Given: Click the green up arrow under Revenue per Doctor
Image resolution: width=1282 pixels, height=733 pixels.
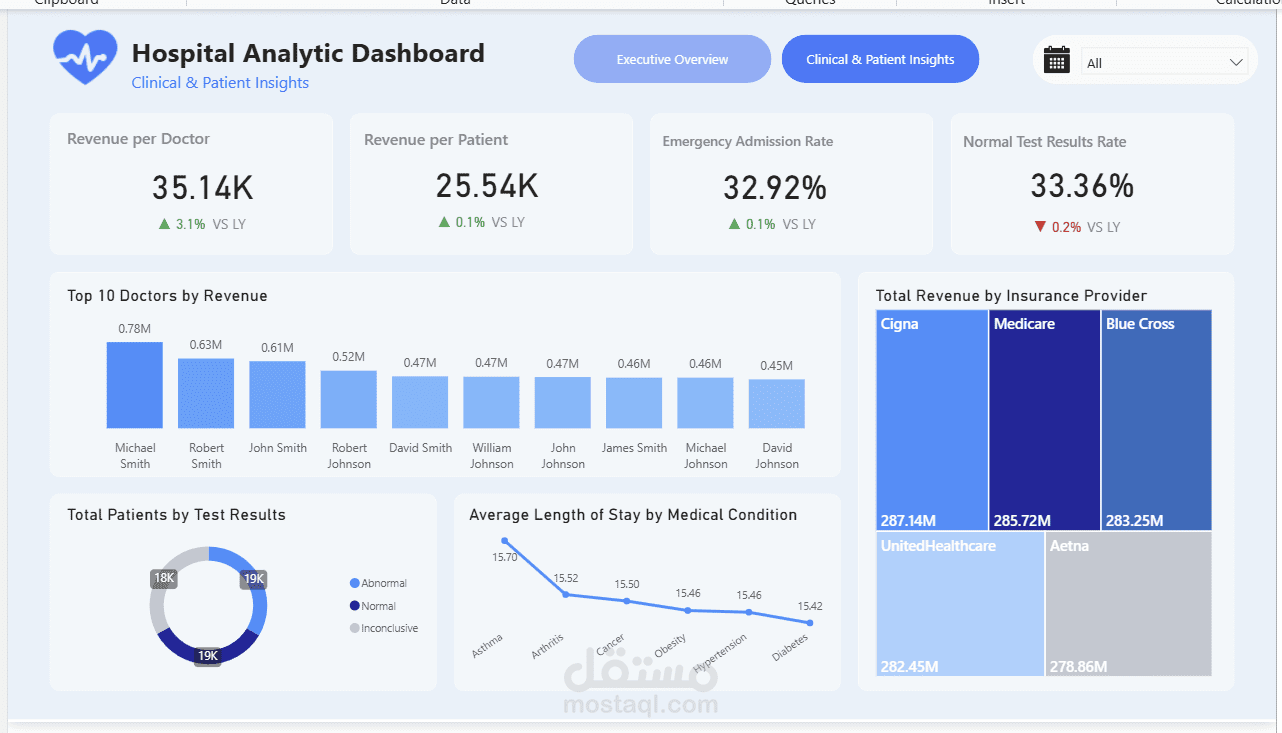Looking at the screenshot, I should point(164,224).
